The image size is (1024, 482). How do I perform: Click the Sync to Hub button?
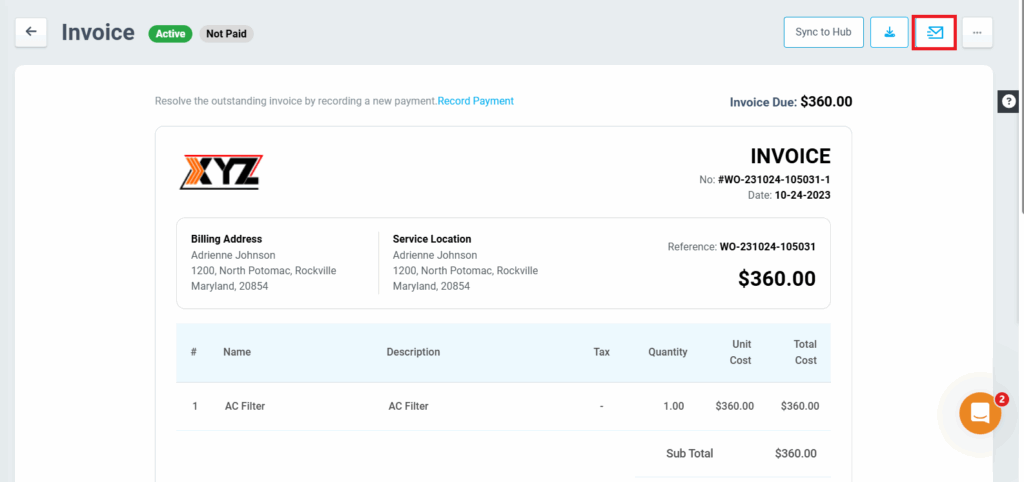click(x=823, y=32)
